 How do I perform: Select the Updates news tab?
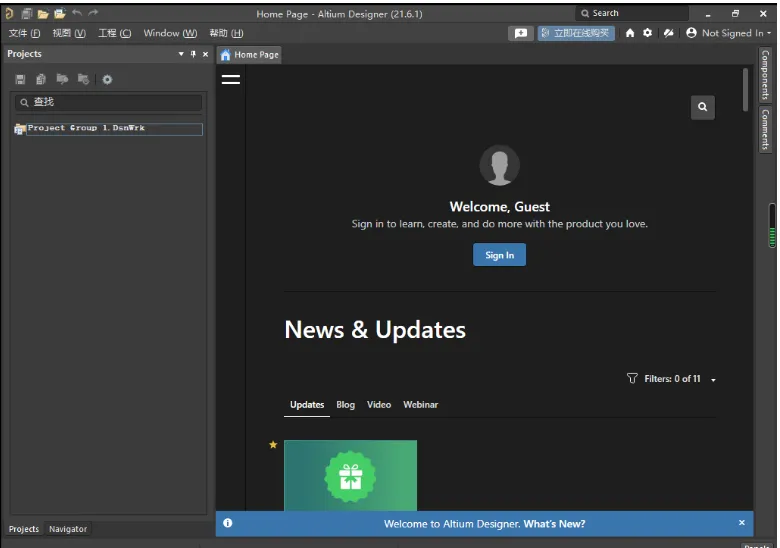(307, 405)
